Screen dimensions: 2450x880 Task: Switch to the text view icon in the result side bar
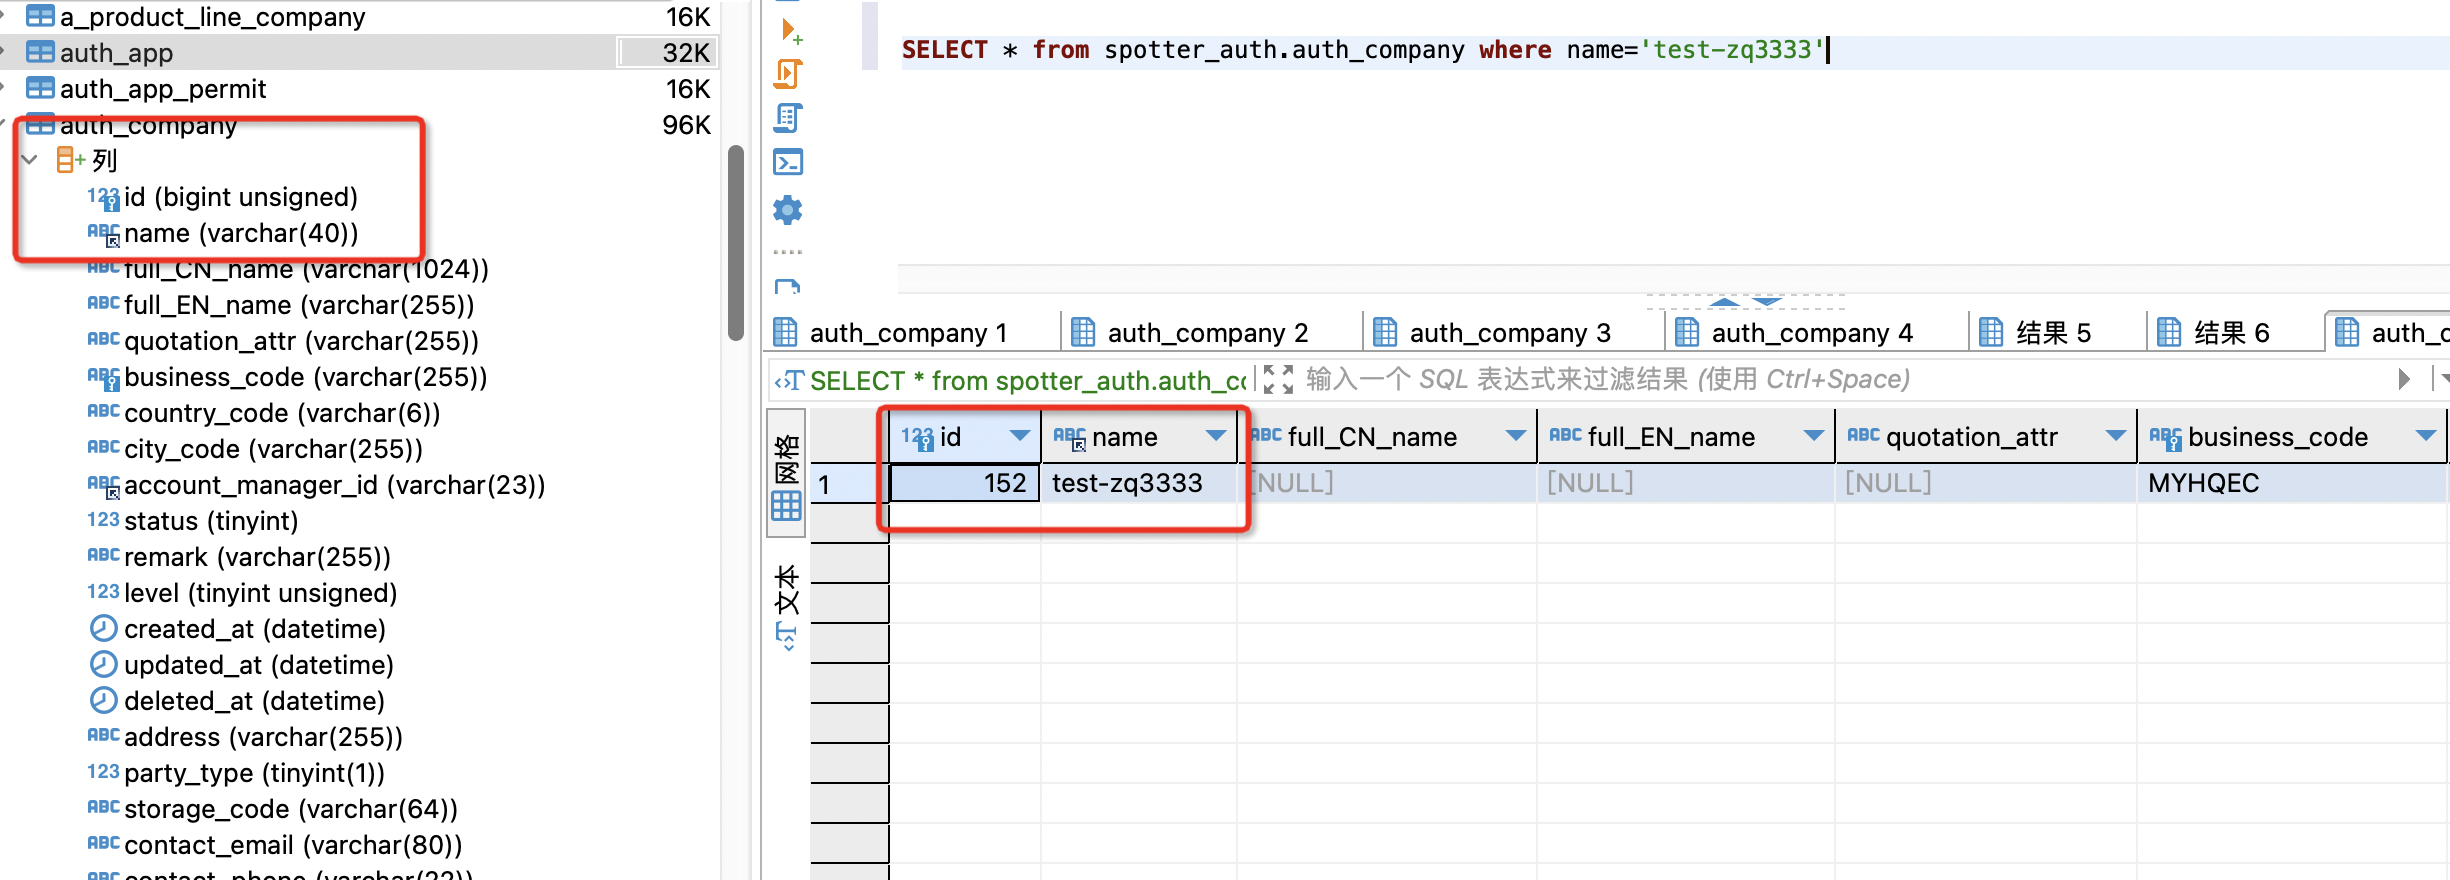pos(787,607)
